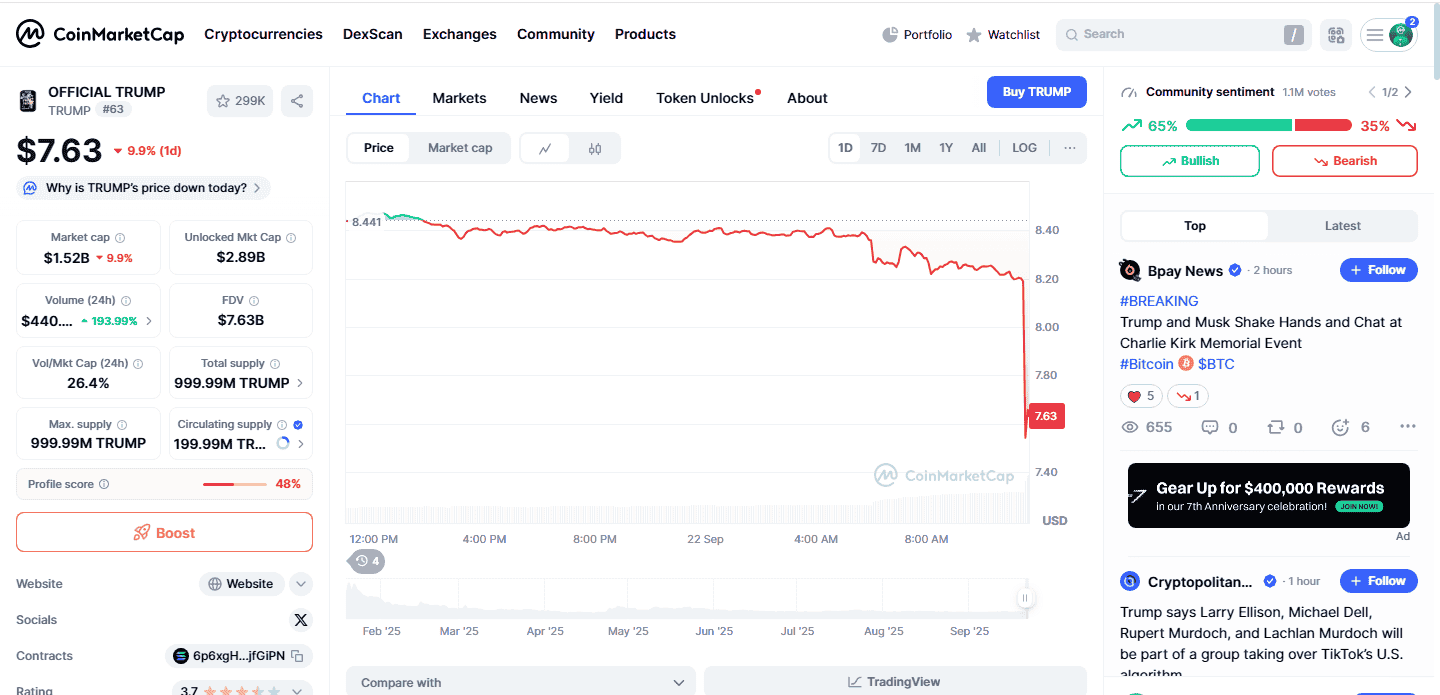This screenshot has height=695, width=1440.
Task: Click the CoinMarketCap logo
Action: coord(100,34)
